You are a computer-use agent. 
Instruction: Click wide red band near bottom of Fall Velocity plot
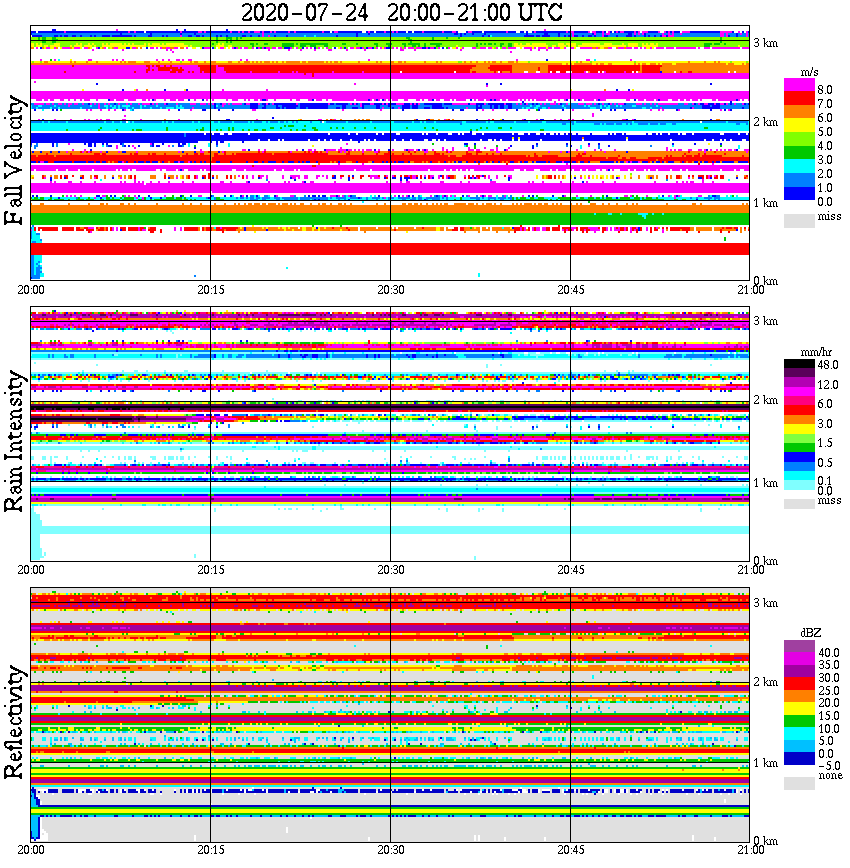390,249
